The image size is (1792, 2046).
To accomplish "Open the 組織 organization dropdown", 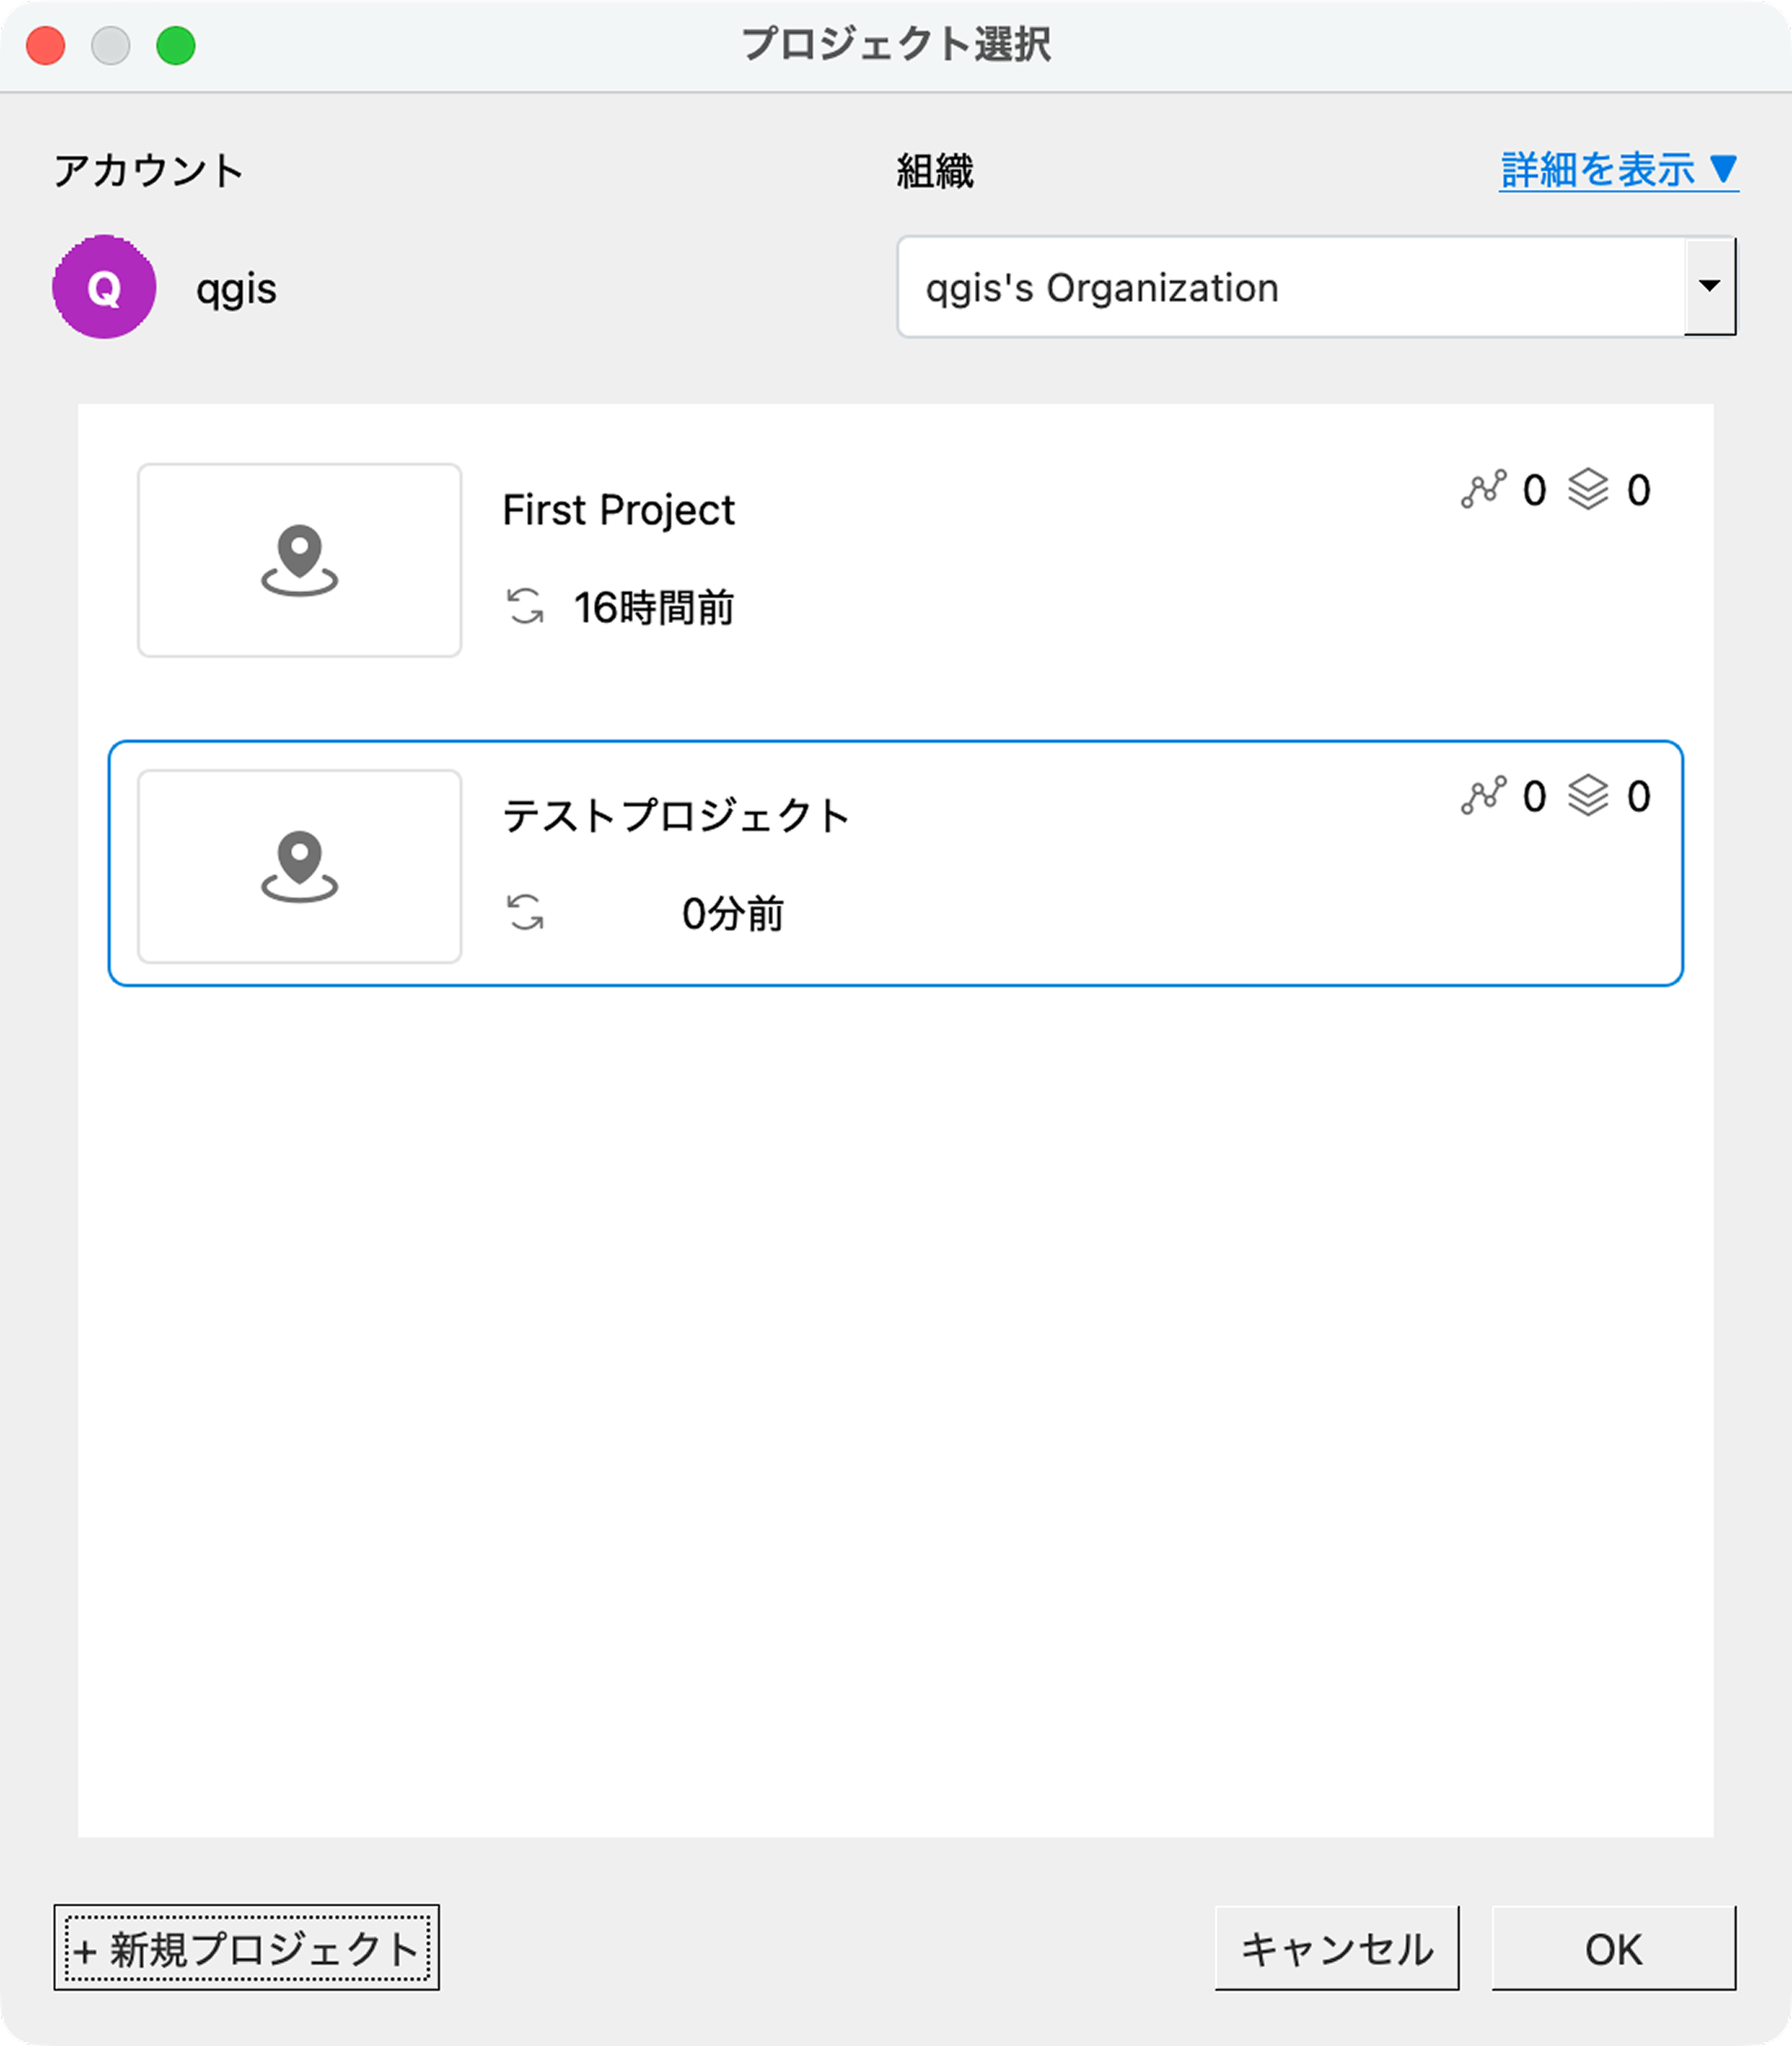I will click(1300, 288).
